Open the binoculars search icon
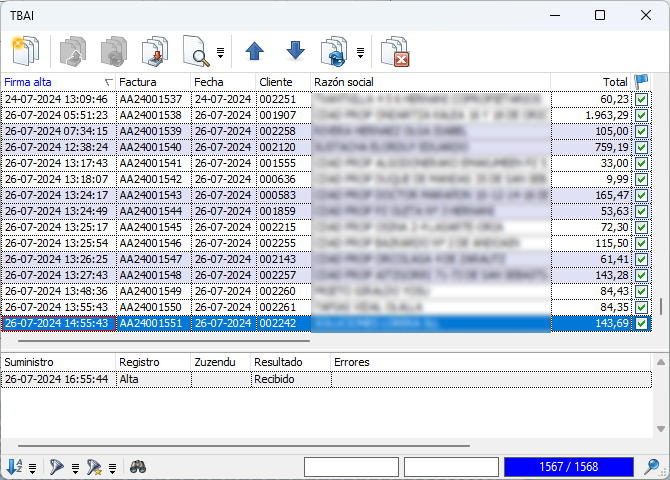670x480 pixels. (138, 467)
